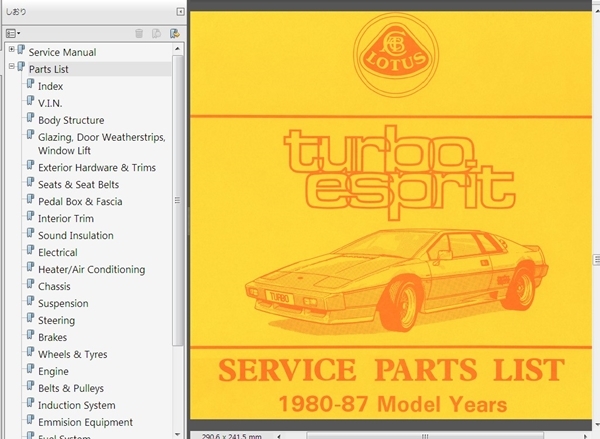
Task: Click the page size 290.6 x 241.5 mm readout
Action: coord(231,436)
